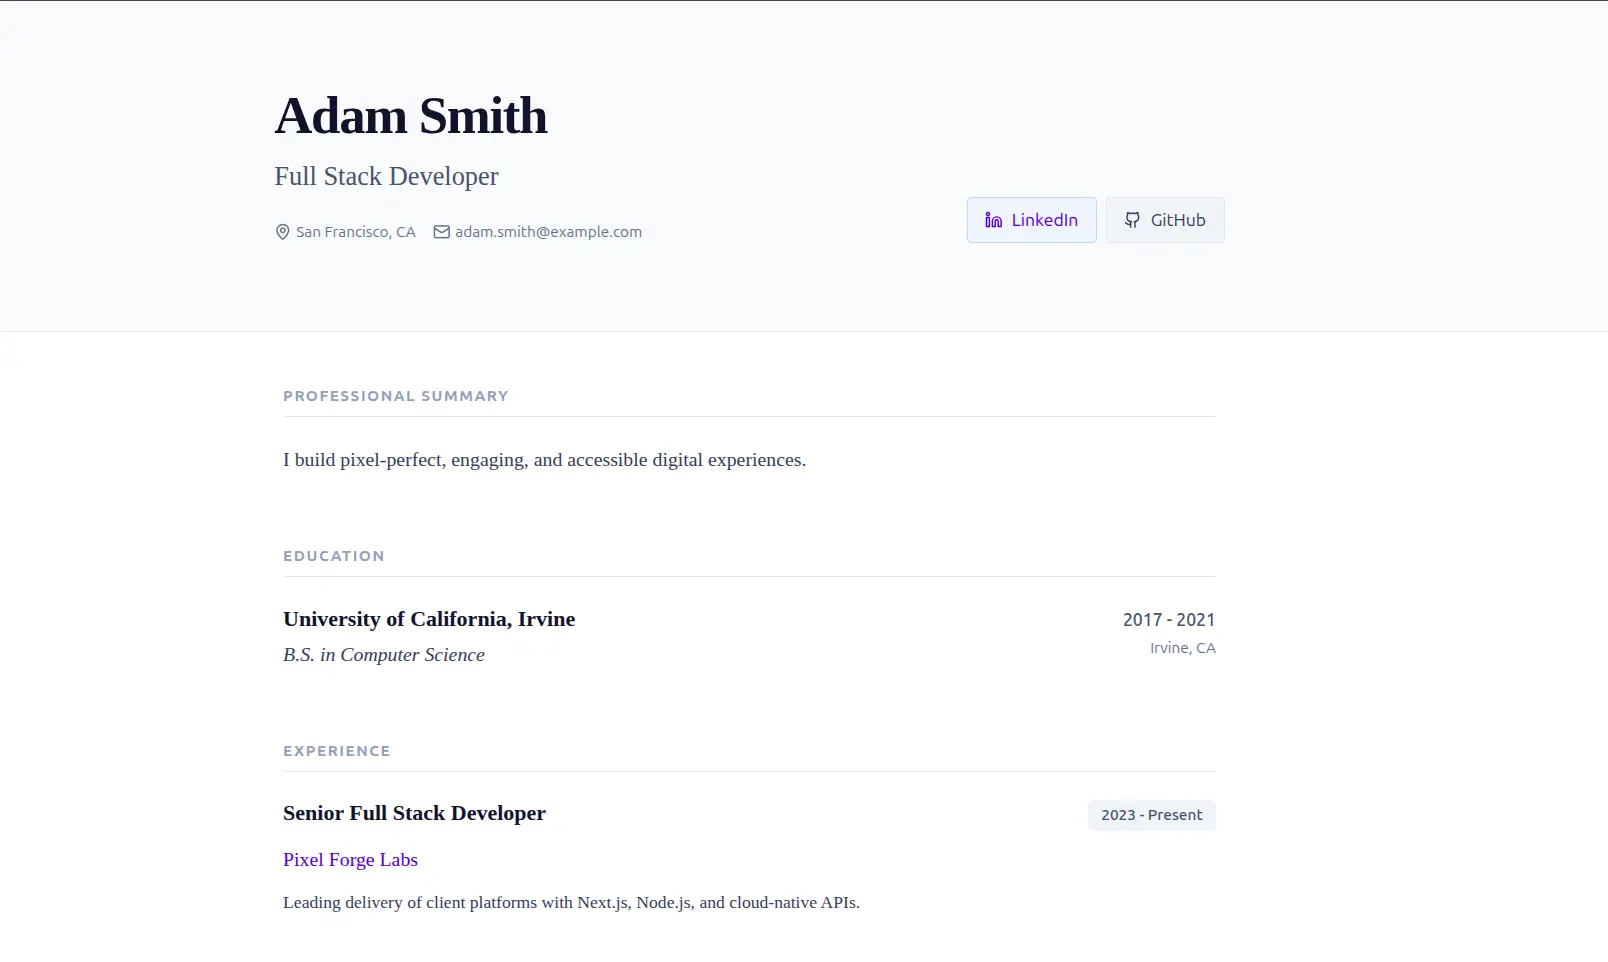Select the Professional Summary section heading
The image size is (1608, 962).
point(396,396)
